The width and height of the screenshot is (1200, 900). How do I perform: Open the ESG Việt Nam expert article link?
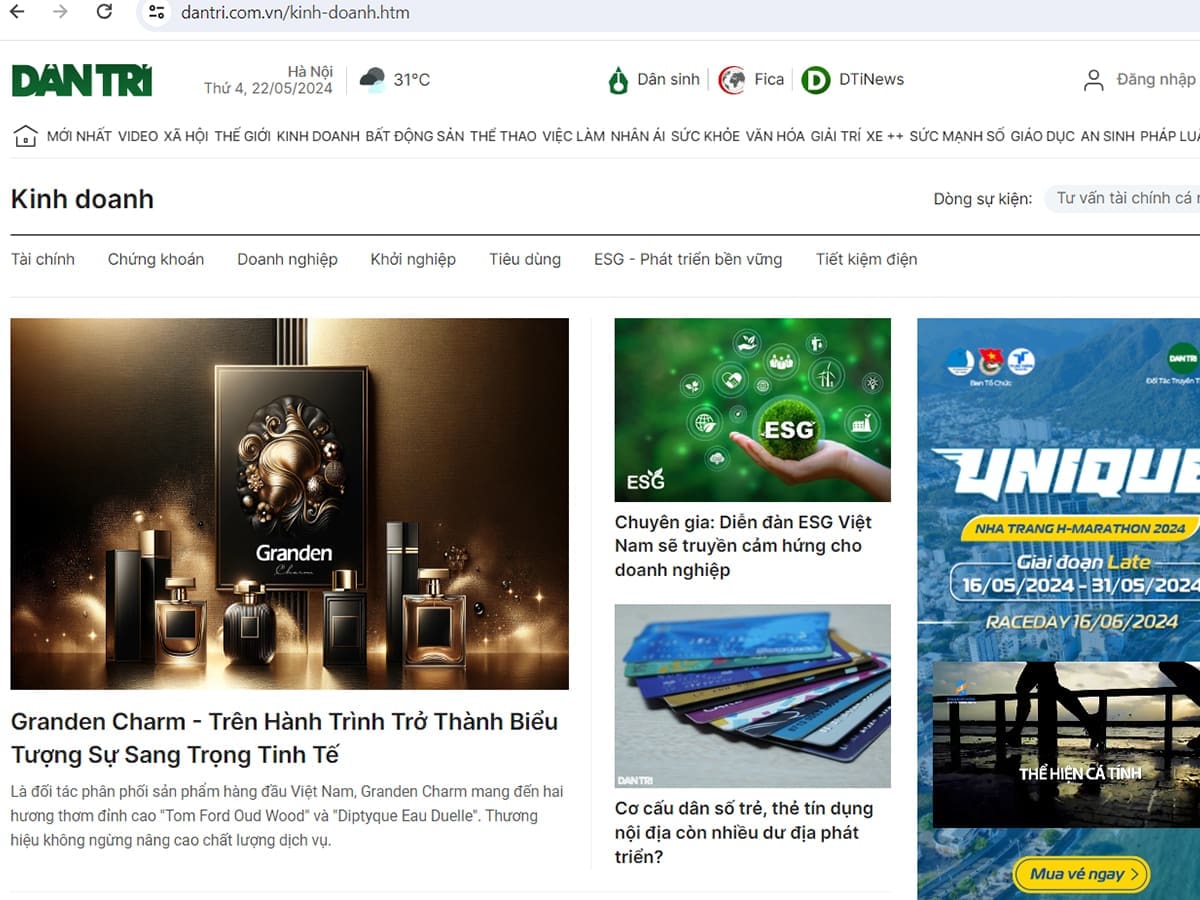tap(743, 546)
